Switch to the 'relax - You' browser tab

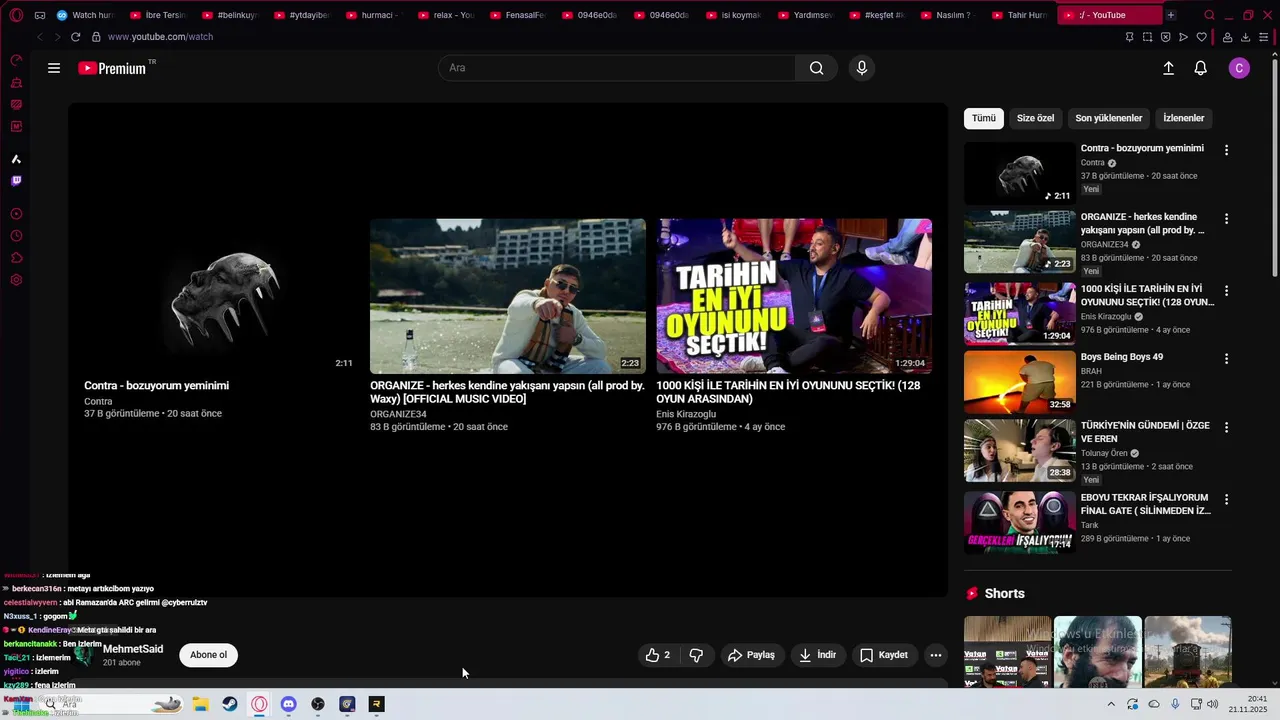coord(447,15)
